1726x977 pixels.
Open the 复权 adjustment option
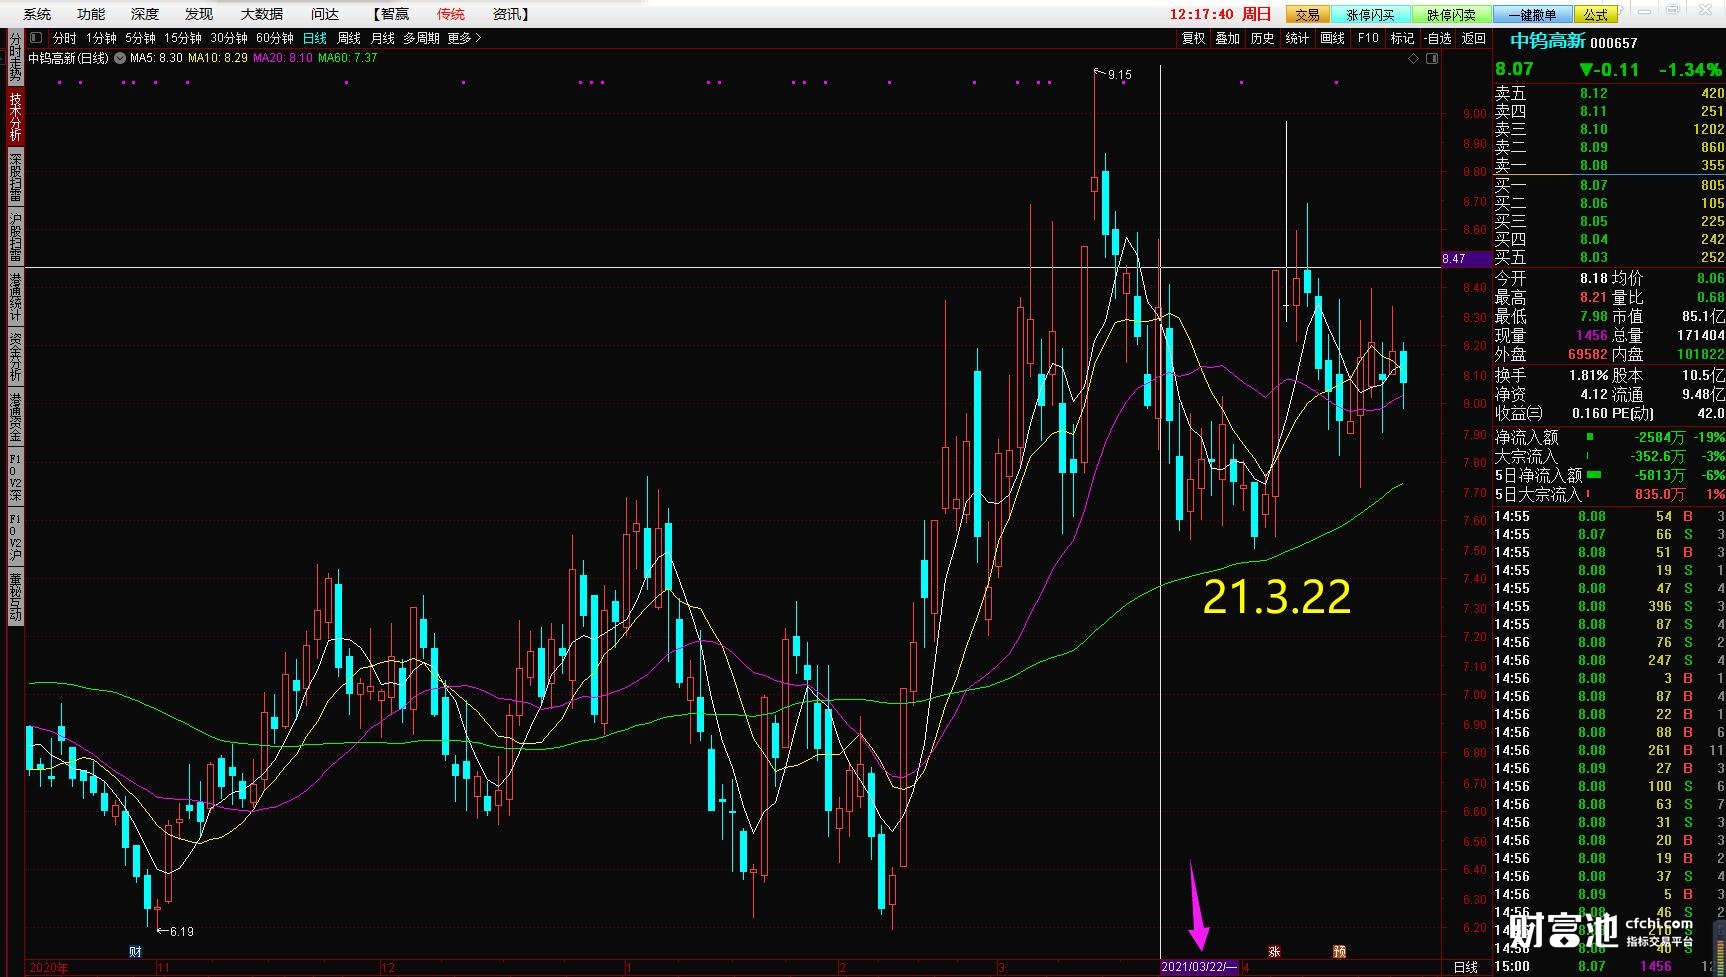point(1194,38)
